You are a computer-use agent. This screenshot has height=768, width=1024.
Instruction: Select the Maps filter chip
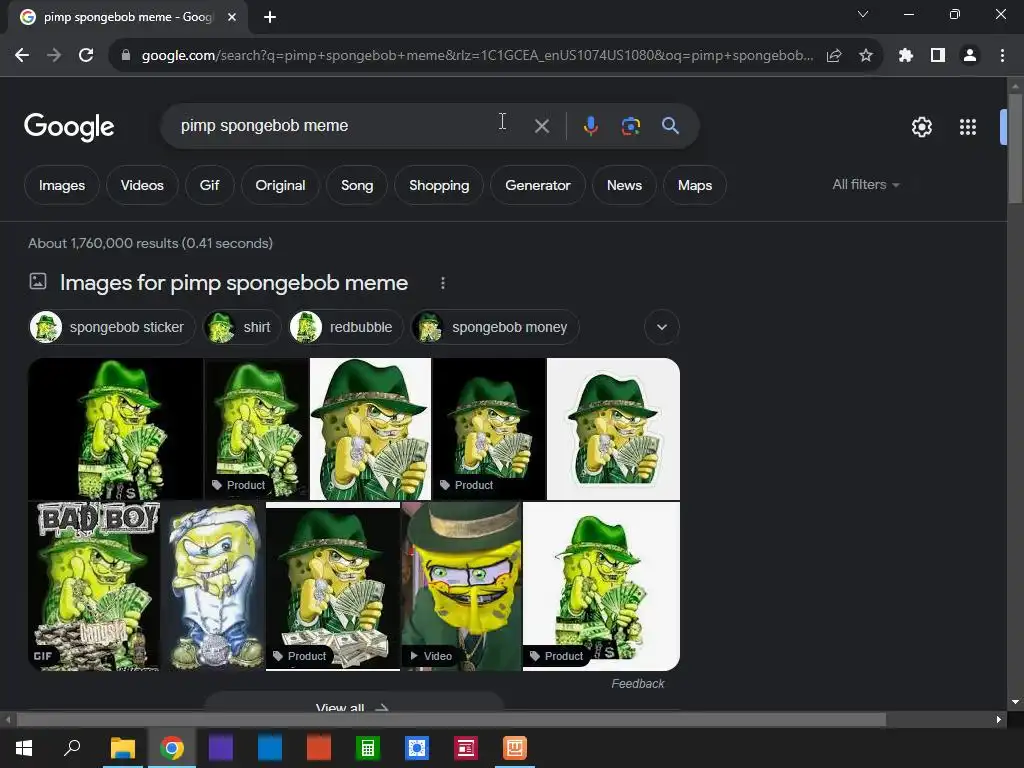point(695,185)
